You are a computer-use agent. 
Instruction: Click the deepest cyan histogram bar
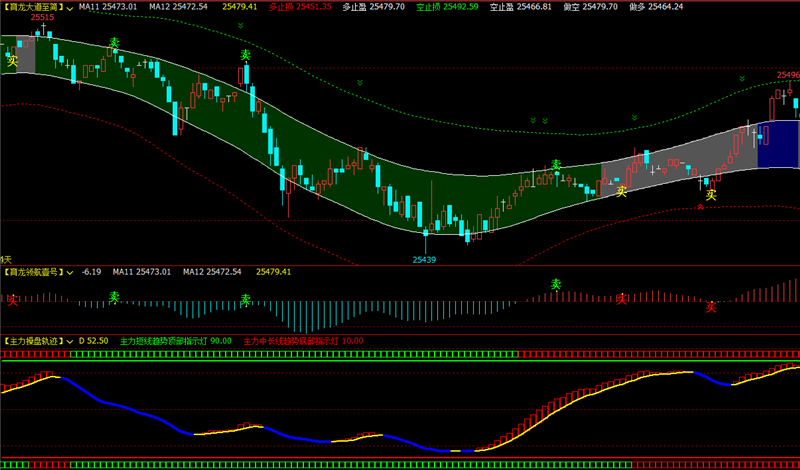tap(306, 317)
